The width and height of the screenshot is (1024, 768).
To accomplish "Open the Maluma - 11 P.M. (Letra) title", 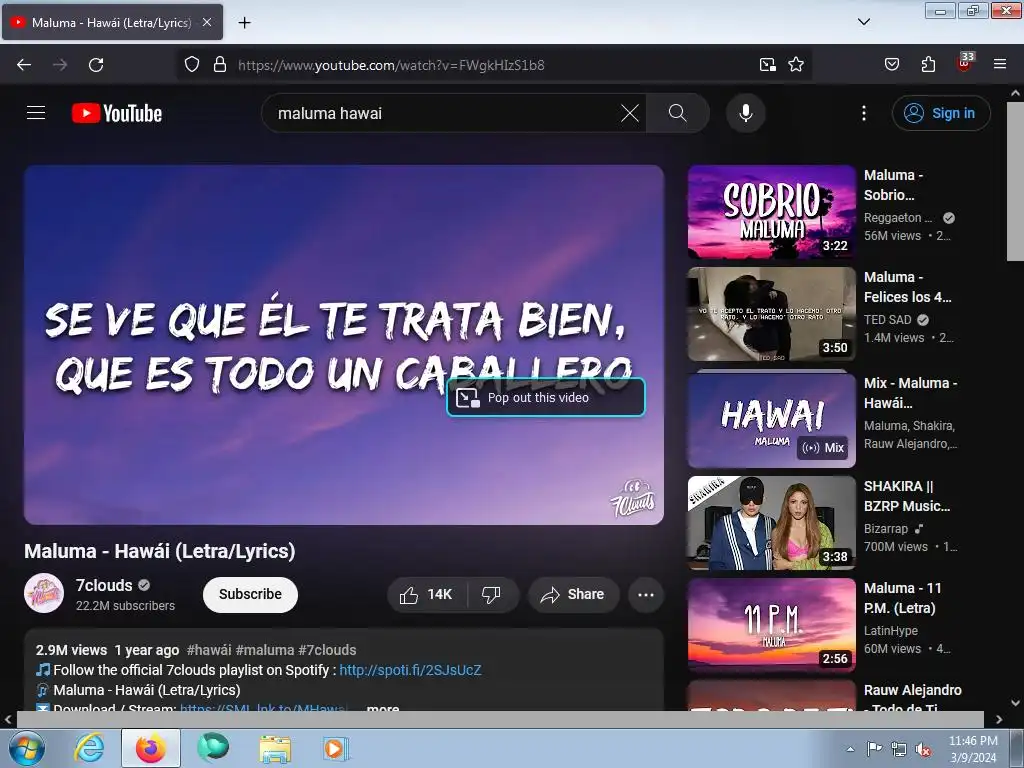I will (x=903, y=598).
